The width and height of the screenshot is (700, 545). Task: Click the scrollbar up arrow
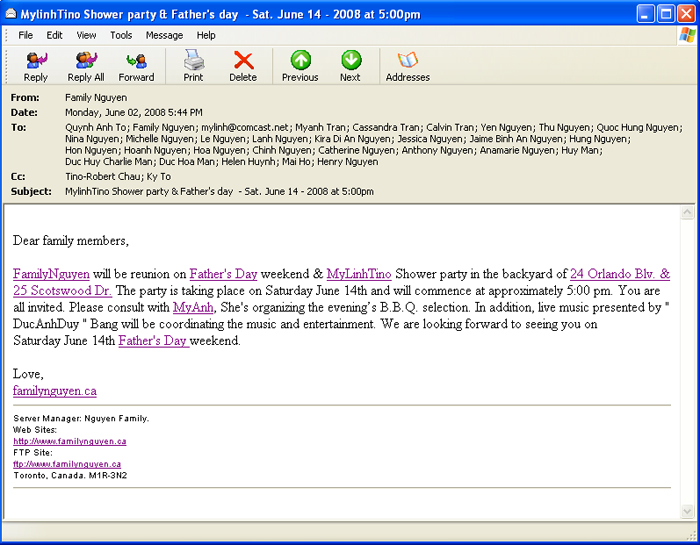coord(687,213)
